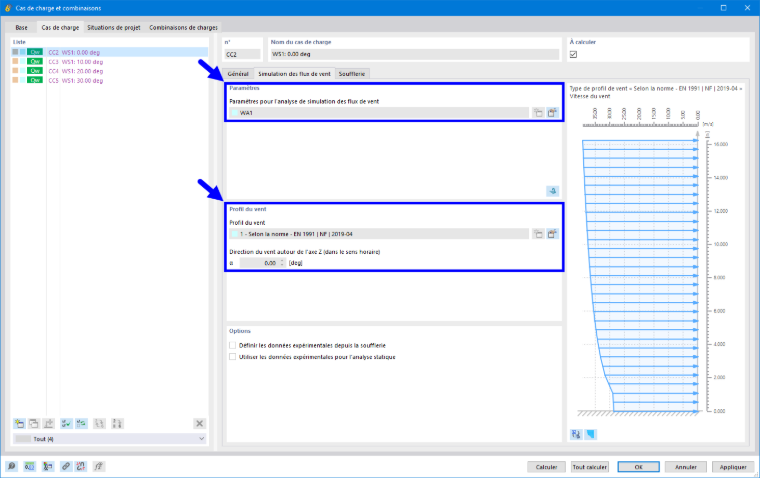Screen dimensions: 760x478
Task: Click the Annuler button
Action: point(686,467)
